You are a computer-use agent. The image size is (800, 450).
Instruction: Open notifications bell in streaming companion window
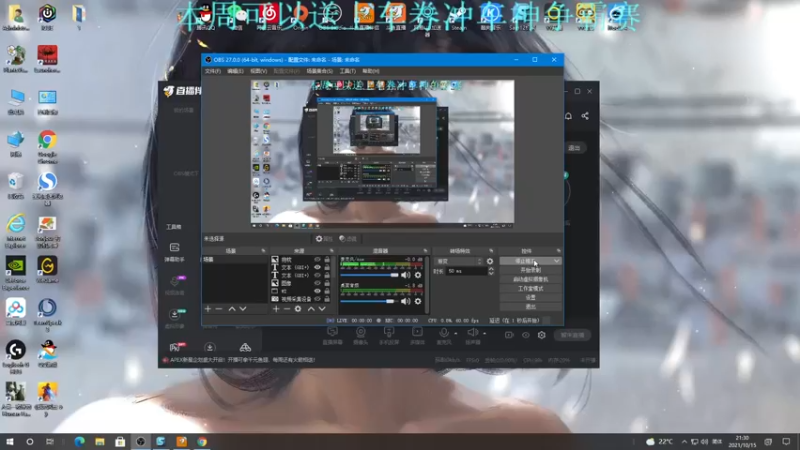tap(568, 116)
